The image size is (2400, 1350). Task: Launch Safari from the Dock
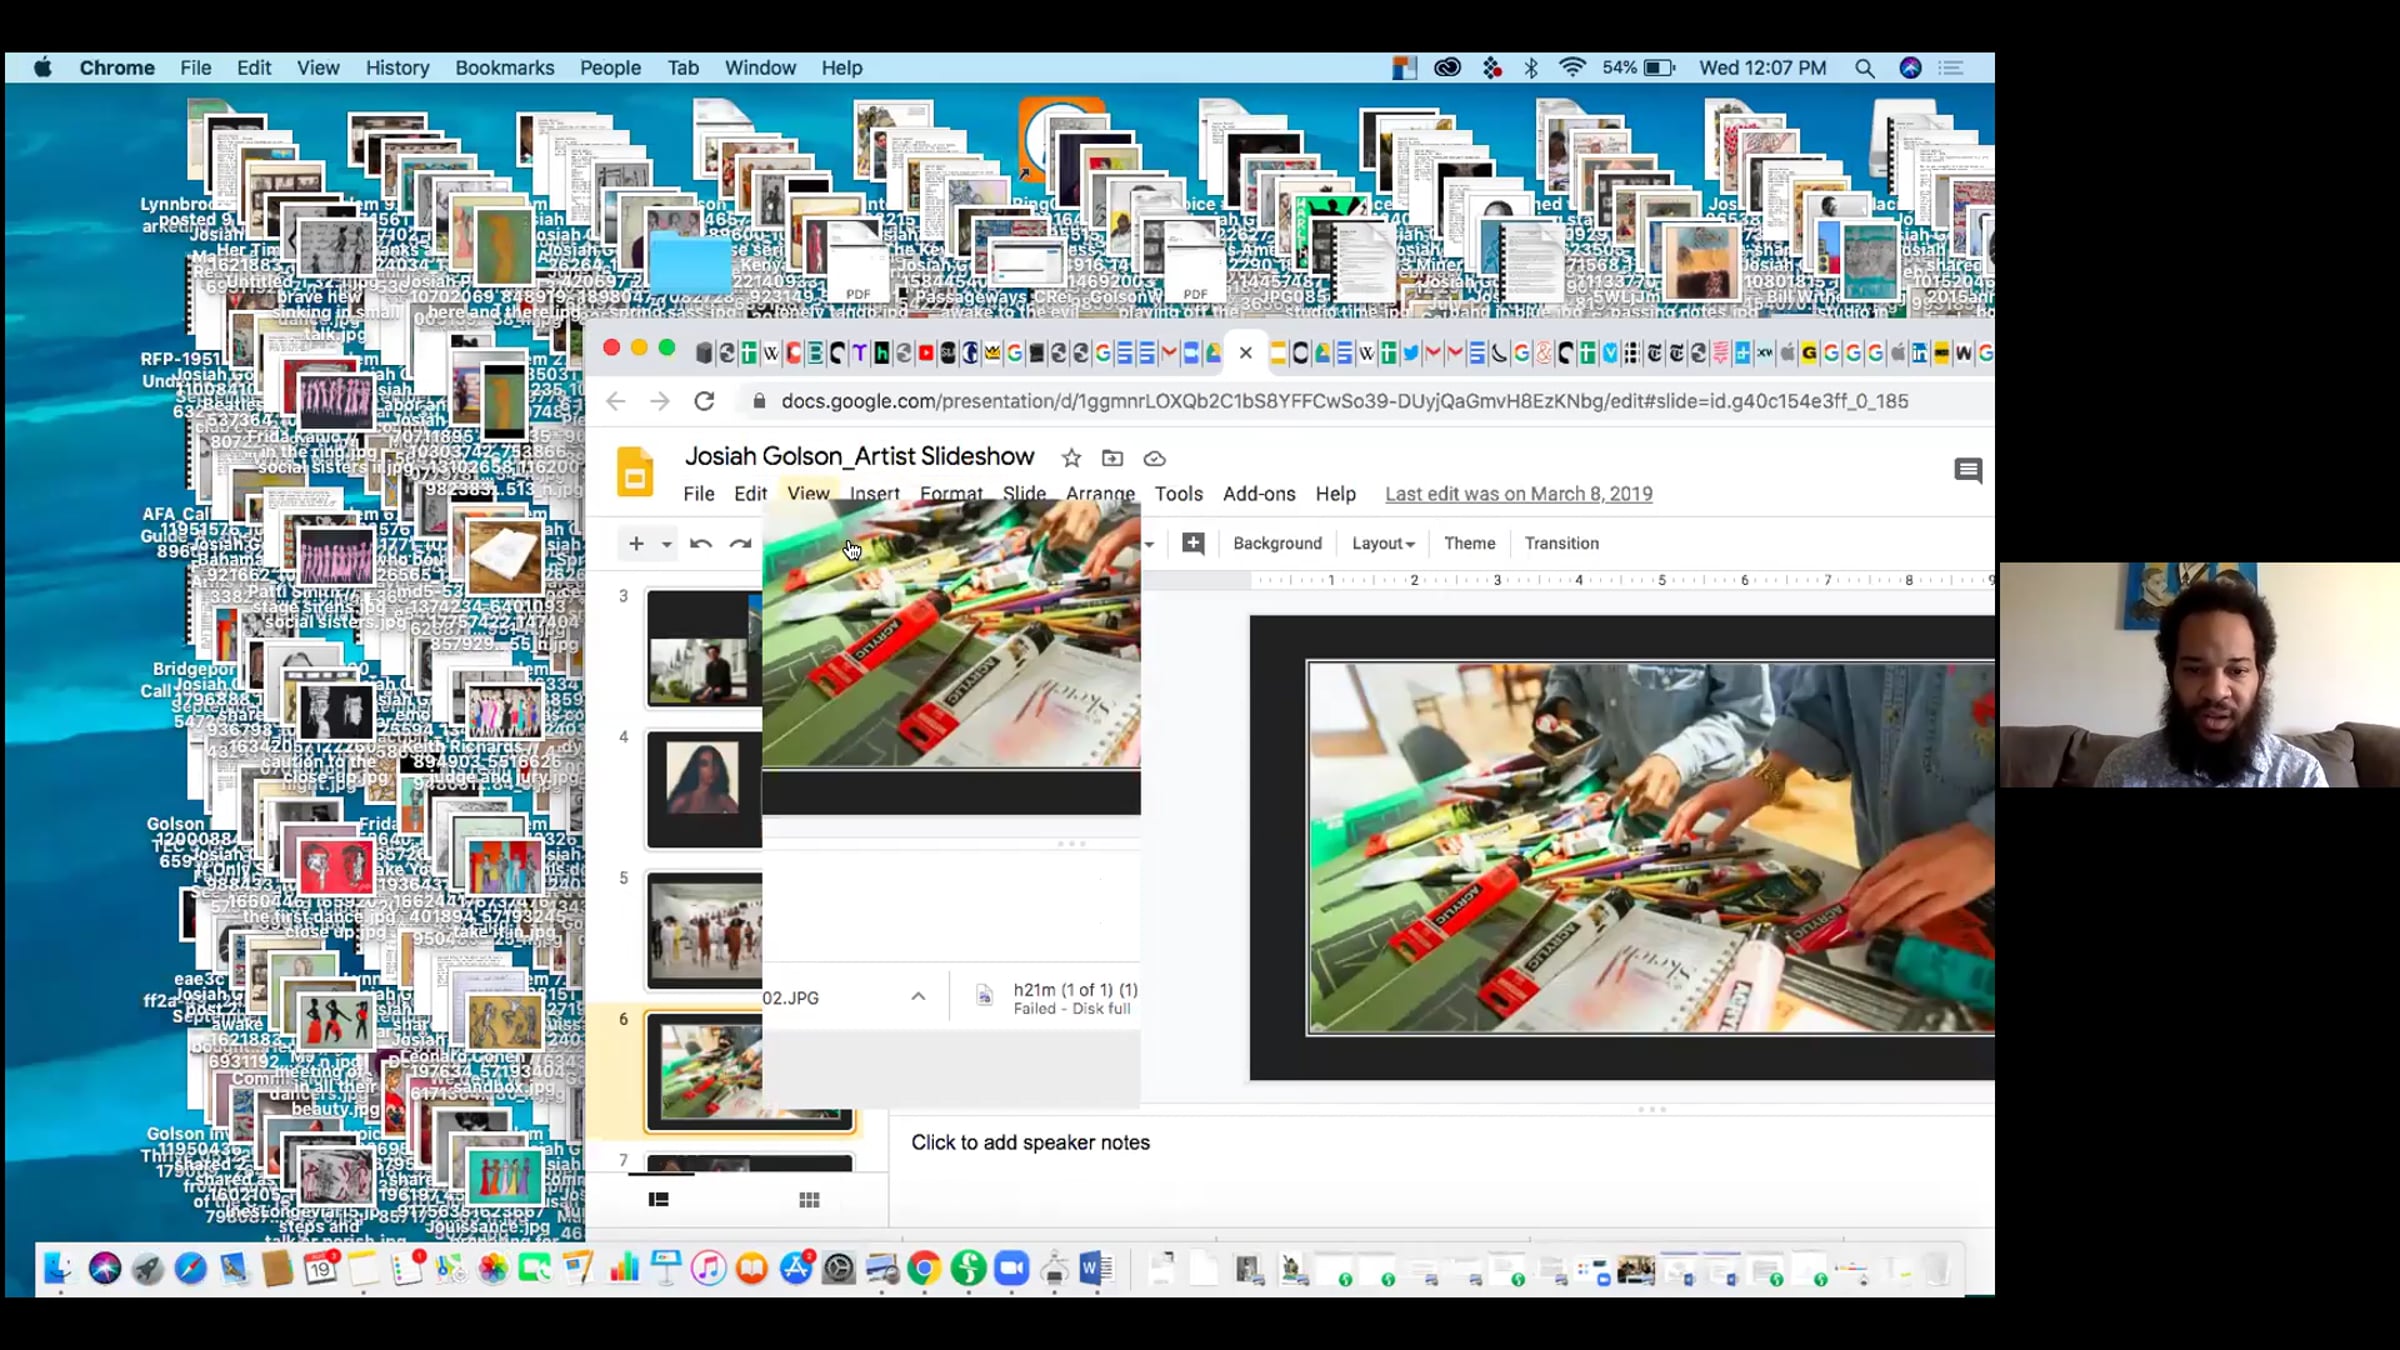pyautogui.click(x=190, y=1269)
